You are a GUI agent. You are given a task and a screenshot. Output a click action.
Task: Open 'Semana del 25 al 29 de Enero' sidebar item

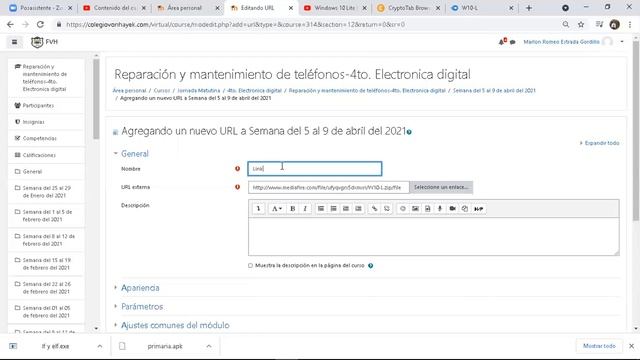coord(46,192)
